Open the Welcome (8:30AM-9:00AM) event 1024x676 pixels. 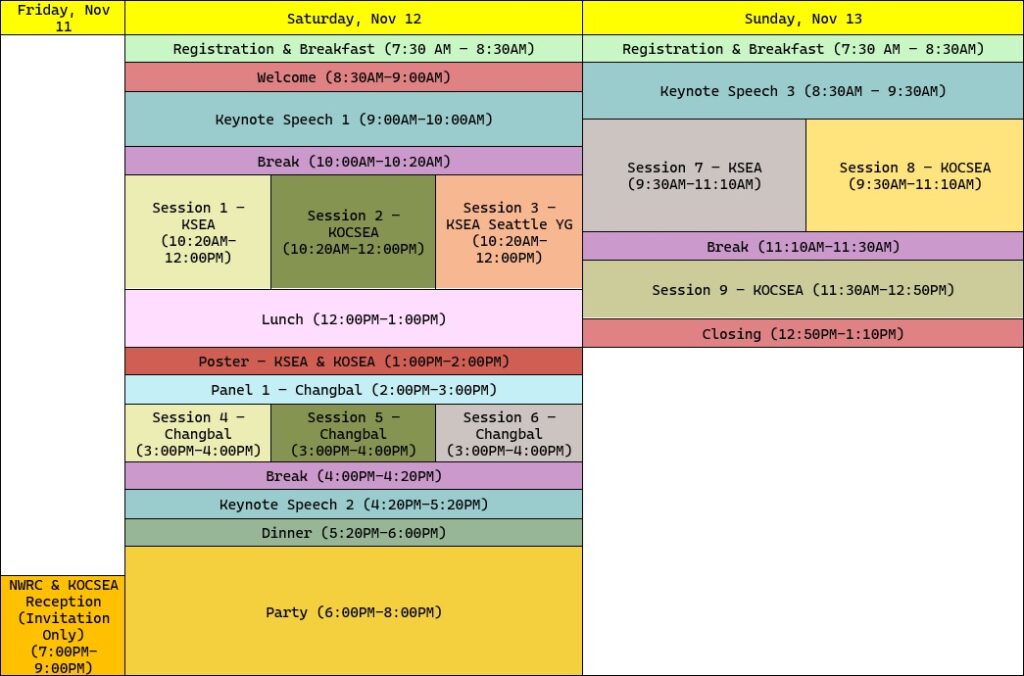[x=353, y=77]
